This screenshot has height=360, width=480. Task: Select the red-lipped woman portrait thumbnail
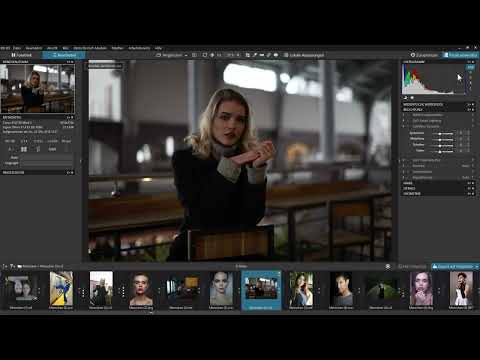[141, 289]
